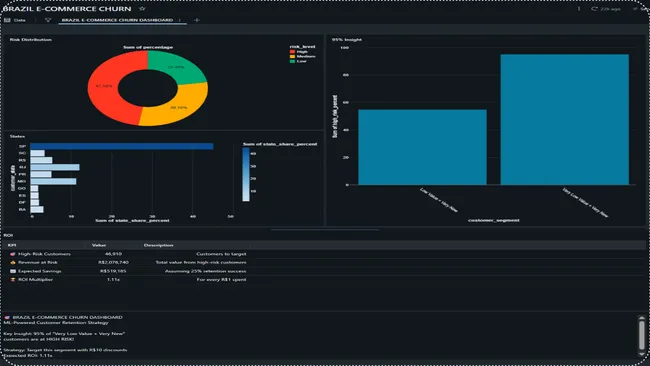Click the States widget title
Image resolution: width=650 pixels, height=366 pixels.
coord(17,136)
